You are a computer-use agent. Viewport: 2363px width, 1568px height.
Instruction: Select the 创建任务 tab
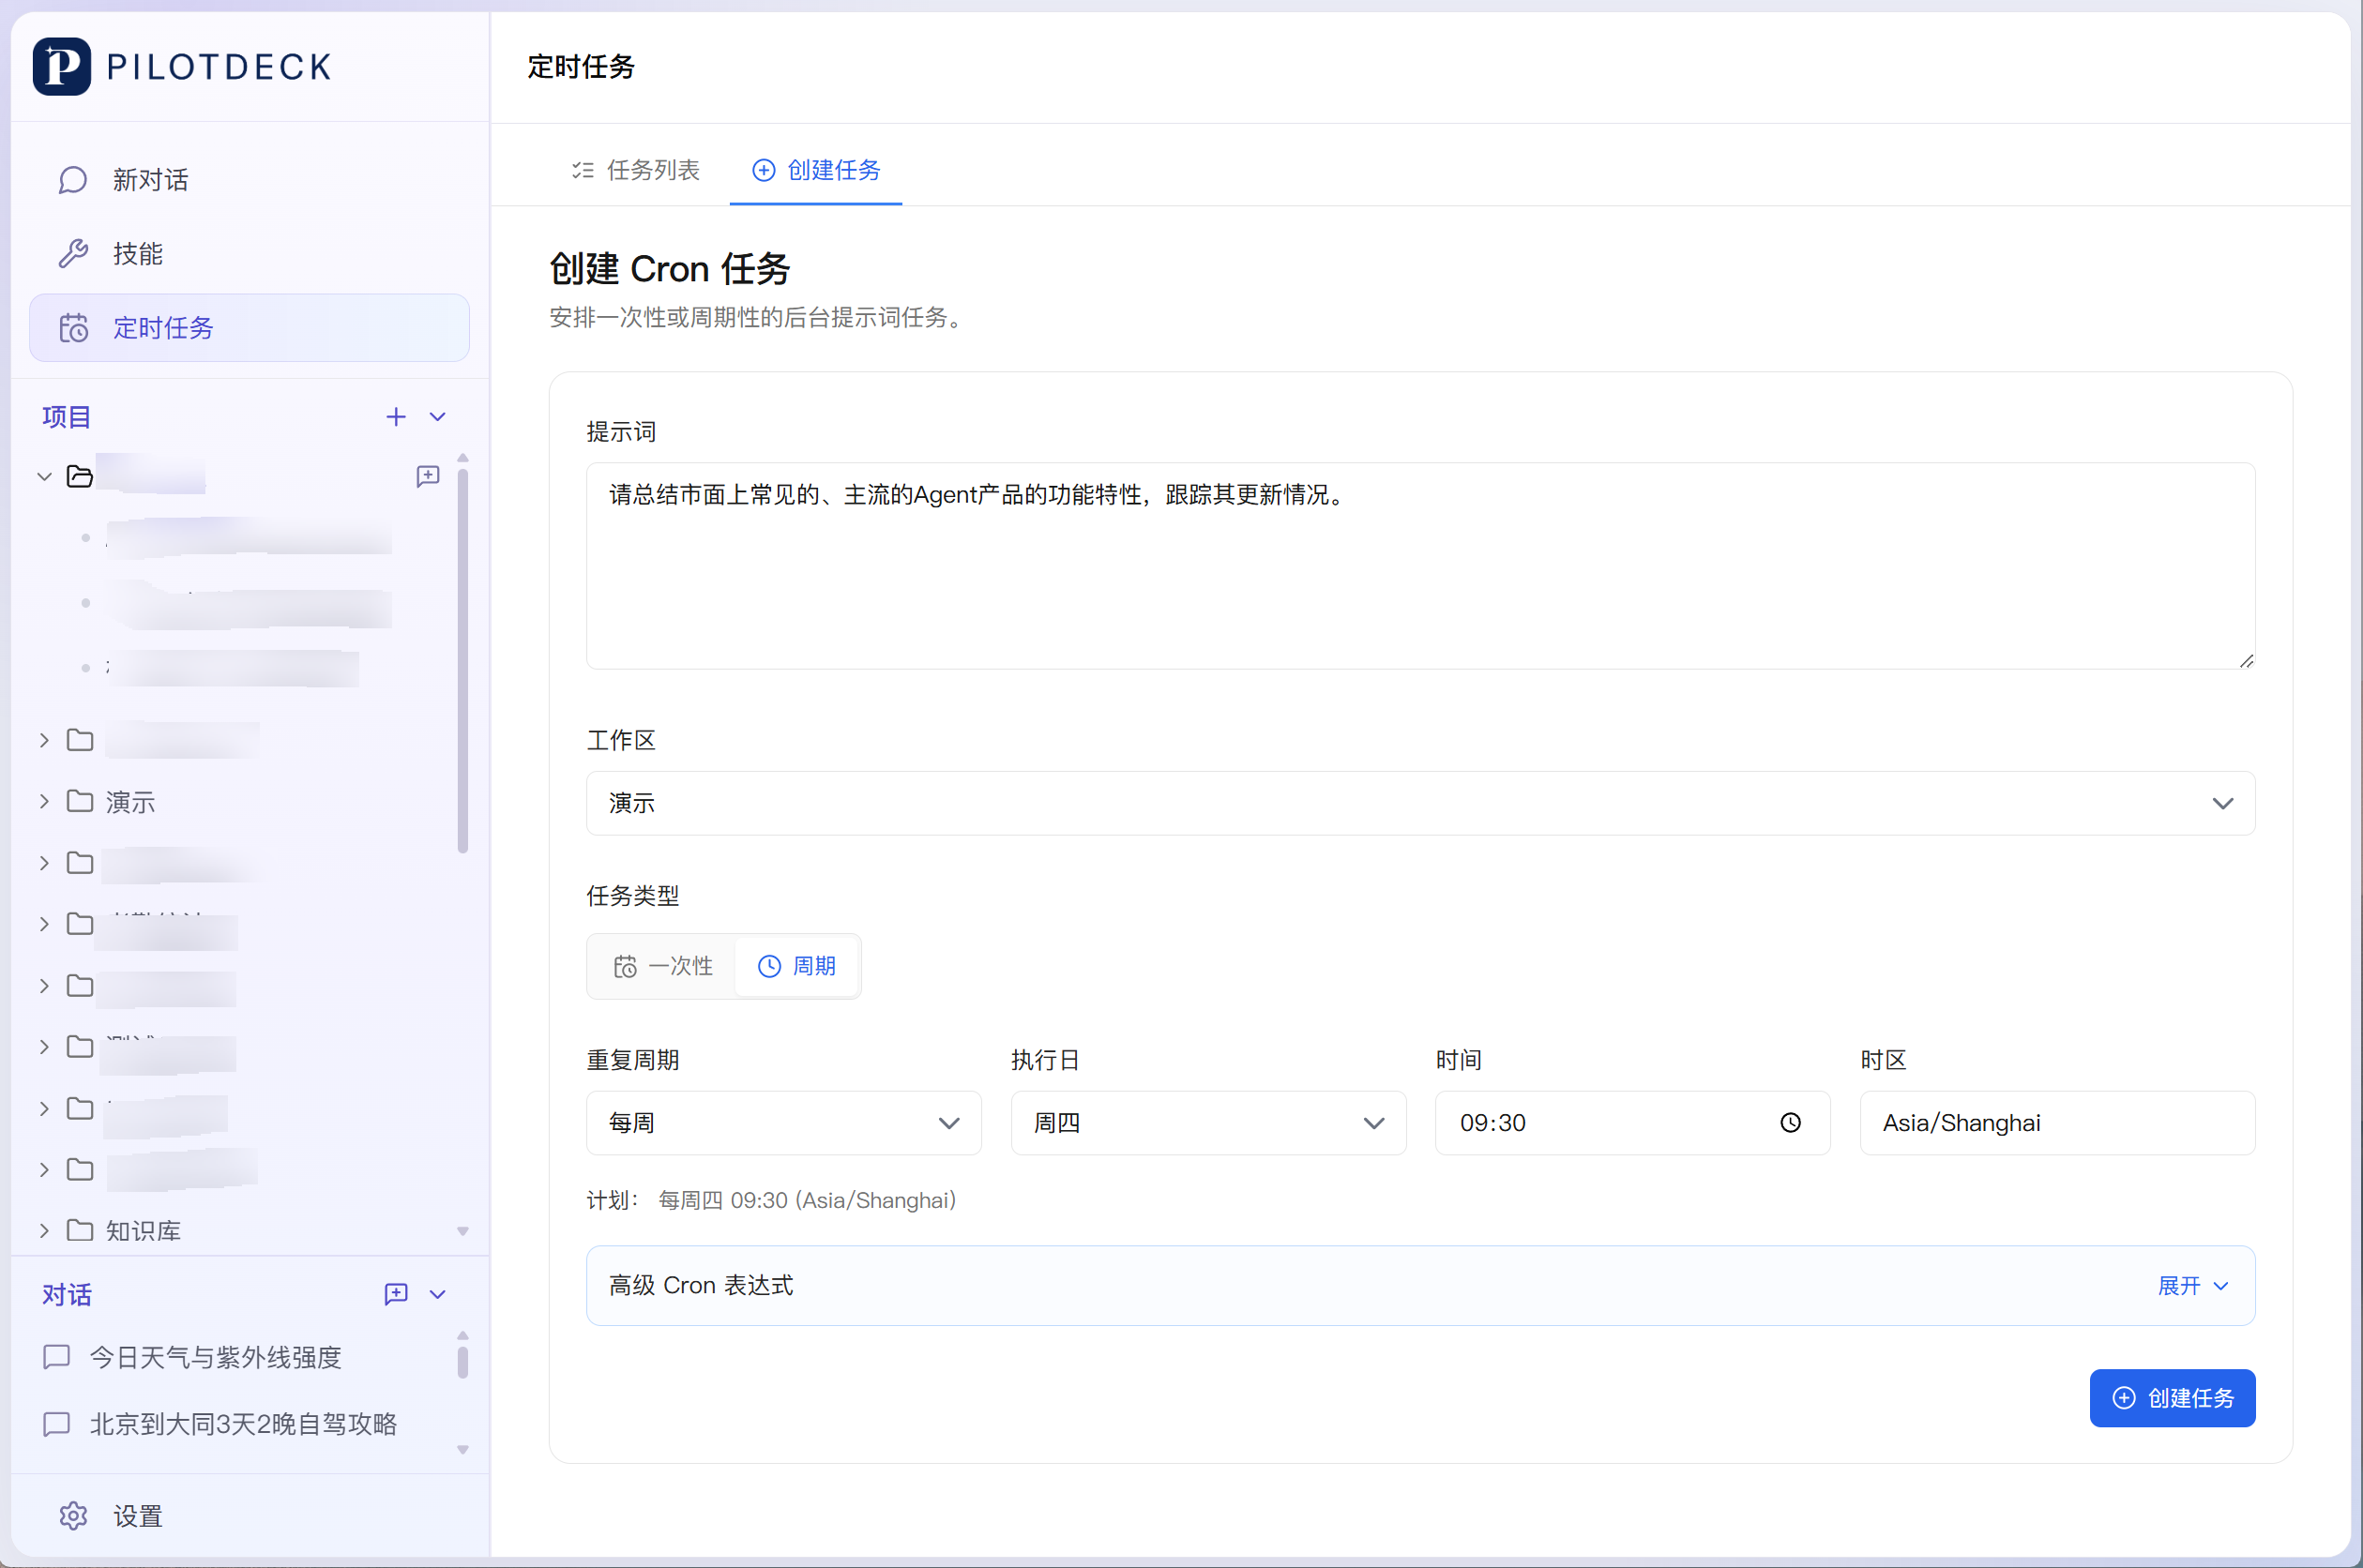[816, 170]
